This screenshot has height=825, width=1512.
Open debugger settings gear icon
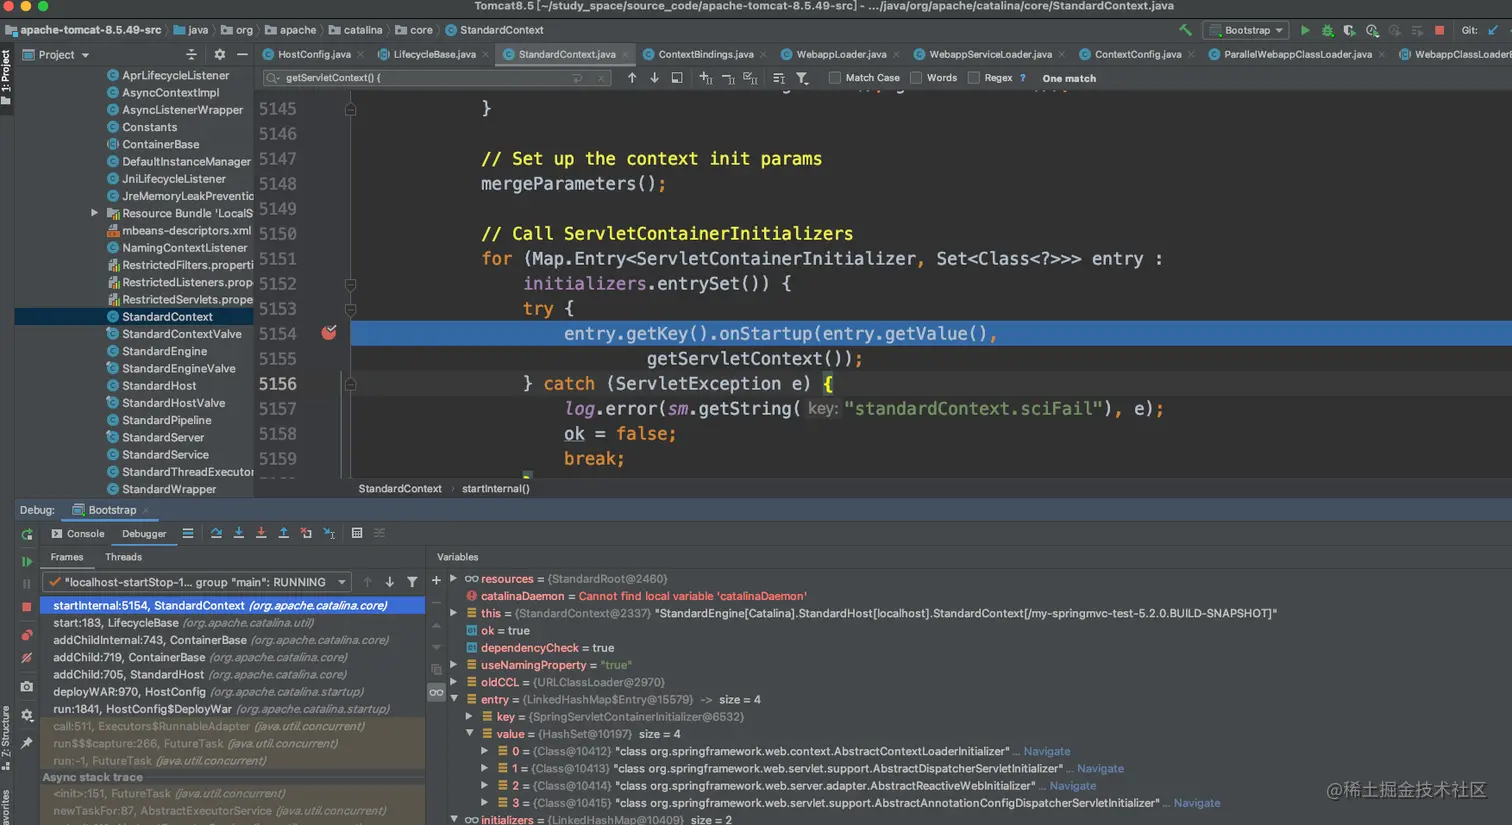pyautogui.click(x=27, y=715)
